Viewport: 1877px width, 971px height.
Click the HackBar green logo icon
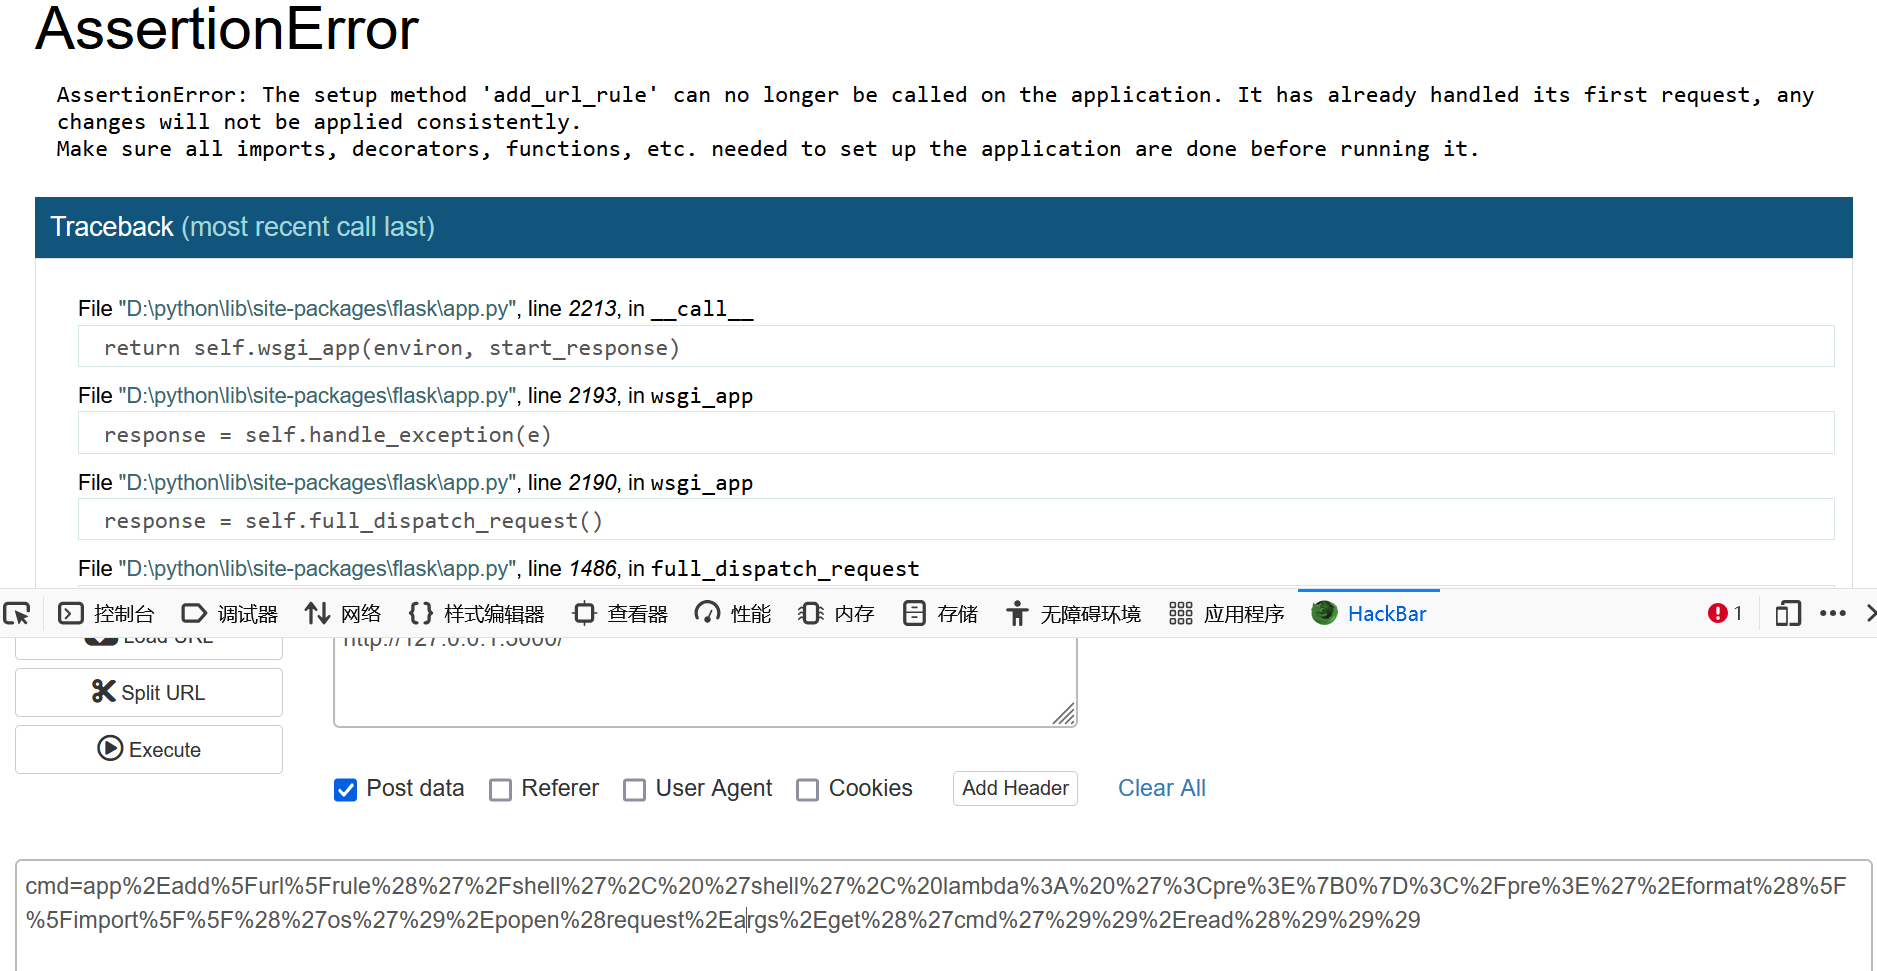(x=1324, y=612)
